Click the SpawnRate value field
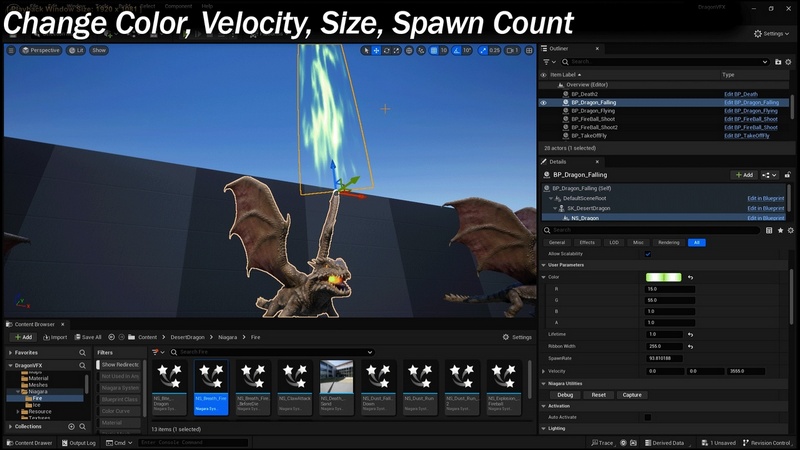Viewport: 800px width, 450px height. pos(669,357)
